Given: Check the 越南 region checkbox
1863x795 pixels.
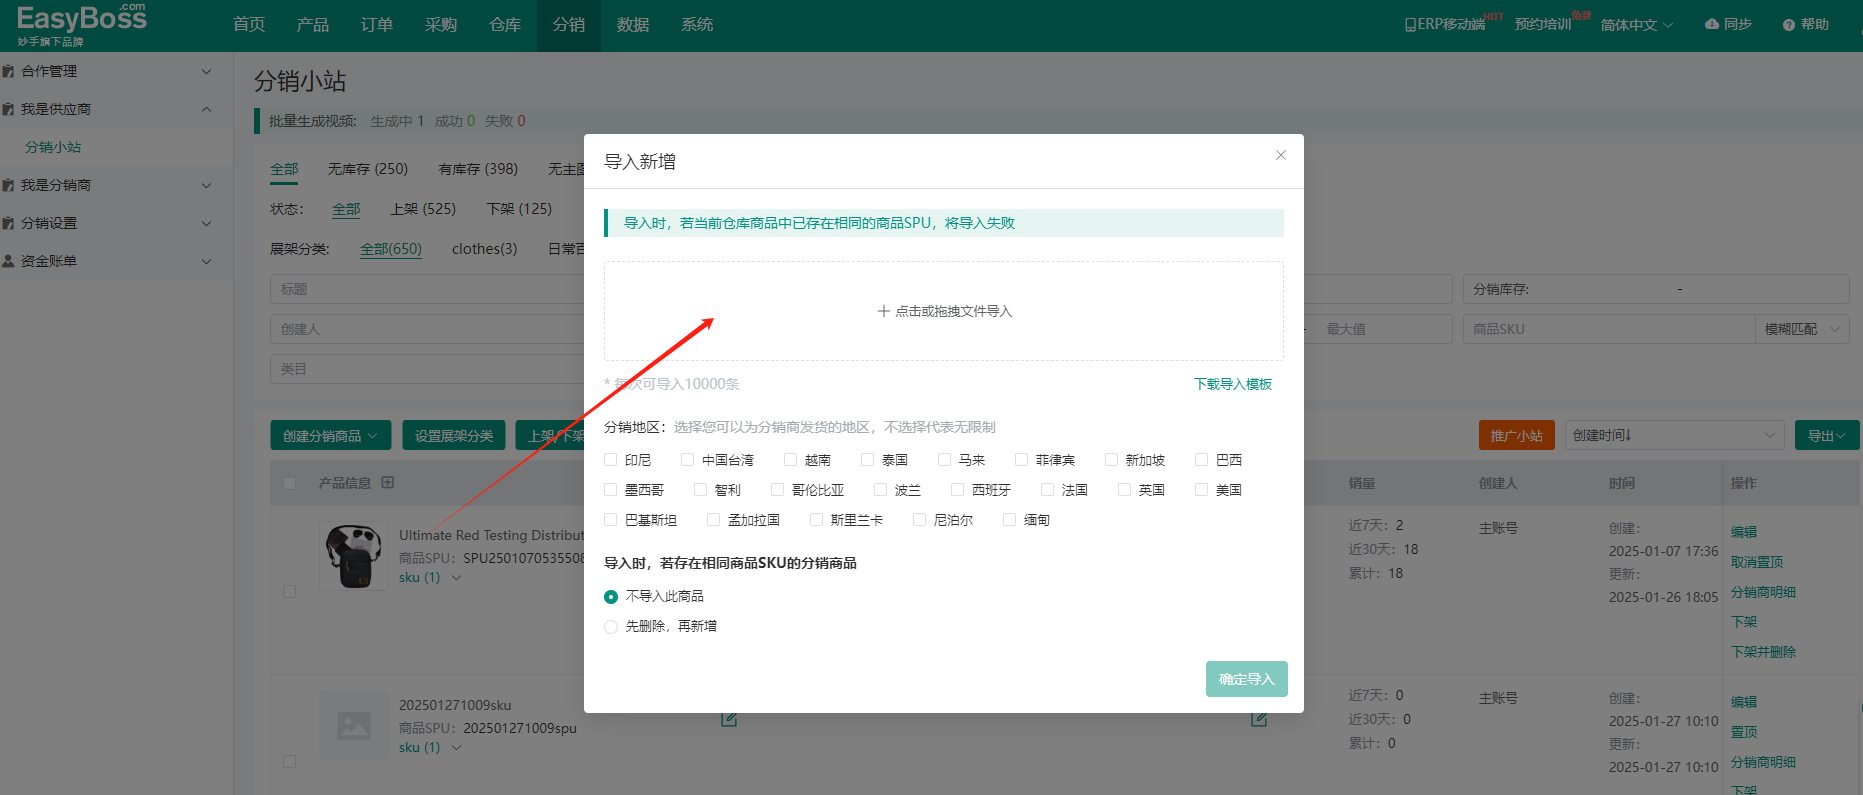Looking at the screenshot, I should pyautogui.click(x=790, y=460).
